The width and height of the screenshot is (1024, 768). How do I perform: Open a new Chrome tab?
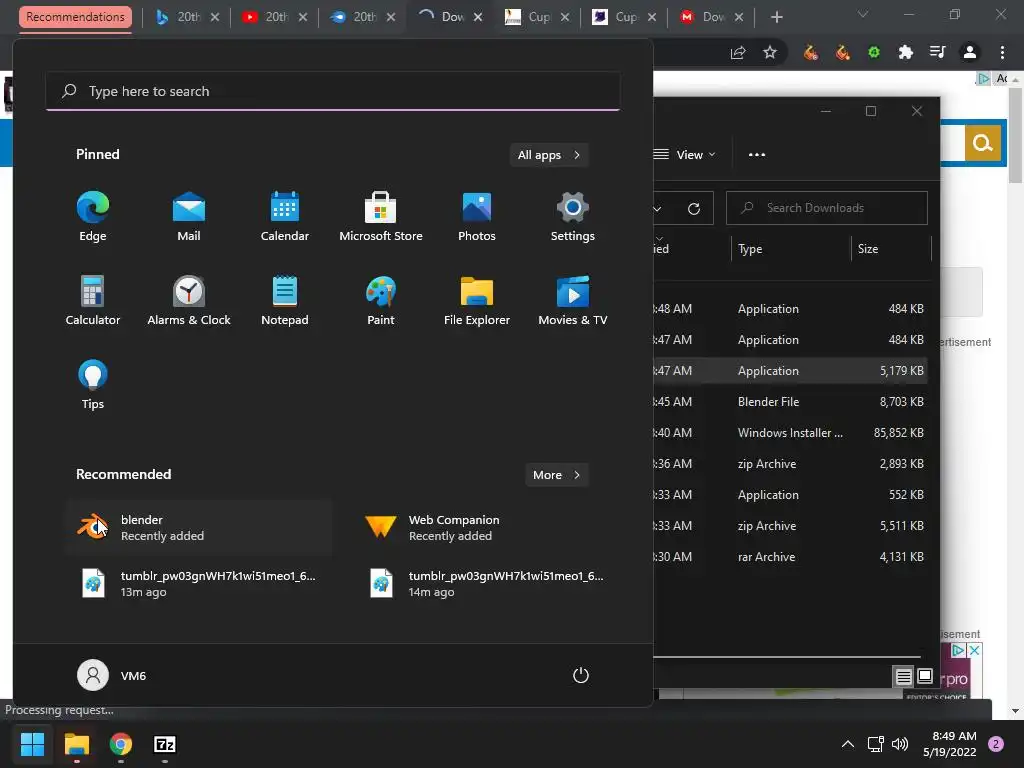coord(776,17)
